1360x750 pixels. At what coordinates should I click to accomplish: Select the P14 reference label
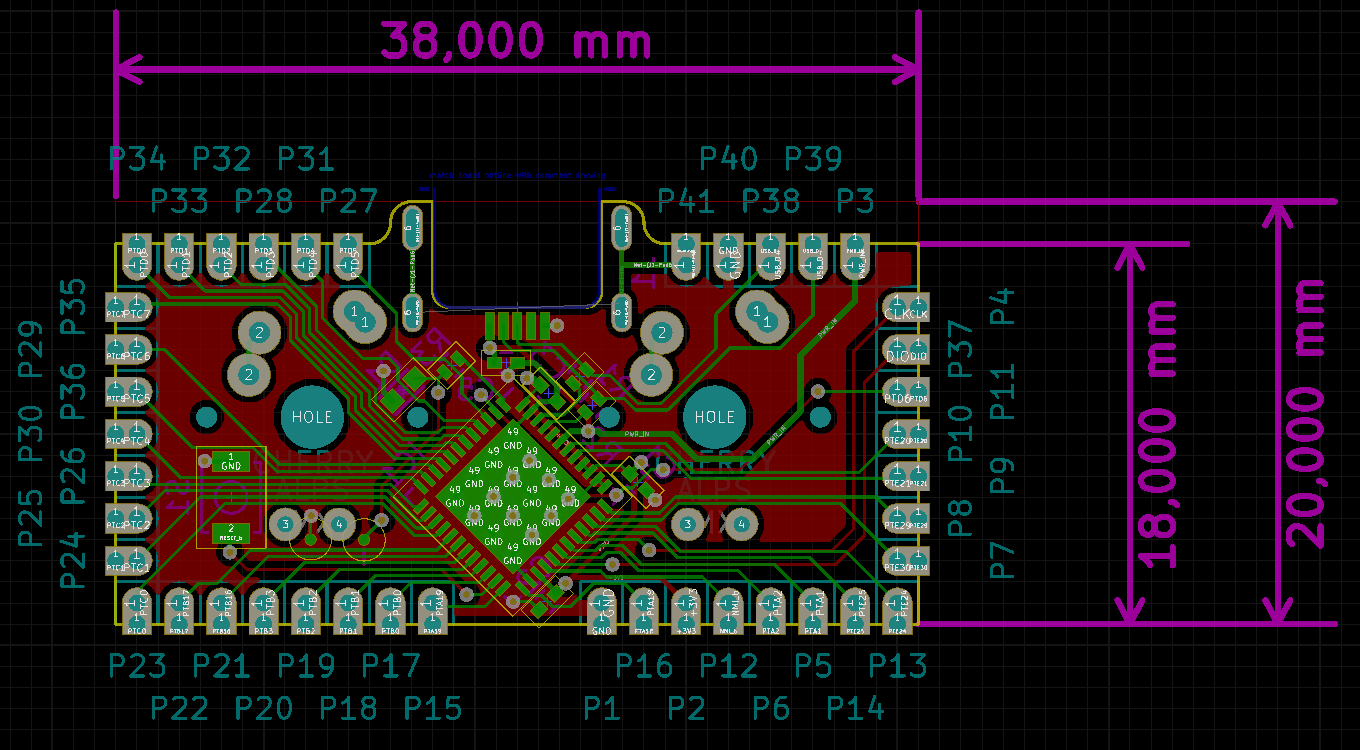[856, 708]
